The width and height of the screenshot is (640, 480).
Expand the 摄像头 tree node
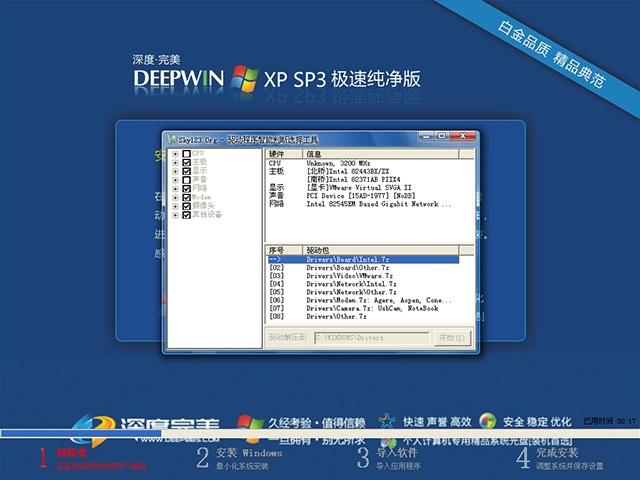[x=175, y=207]
